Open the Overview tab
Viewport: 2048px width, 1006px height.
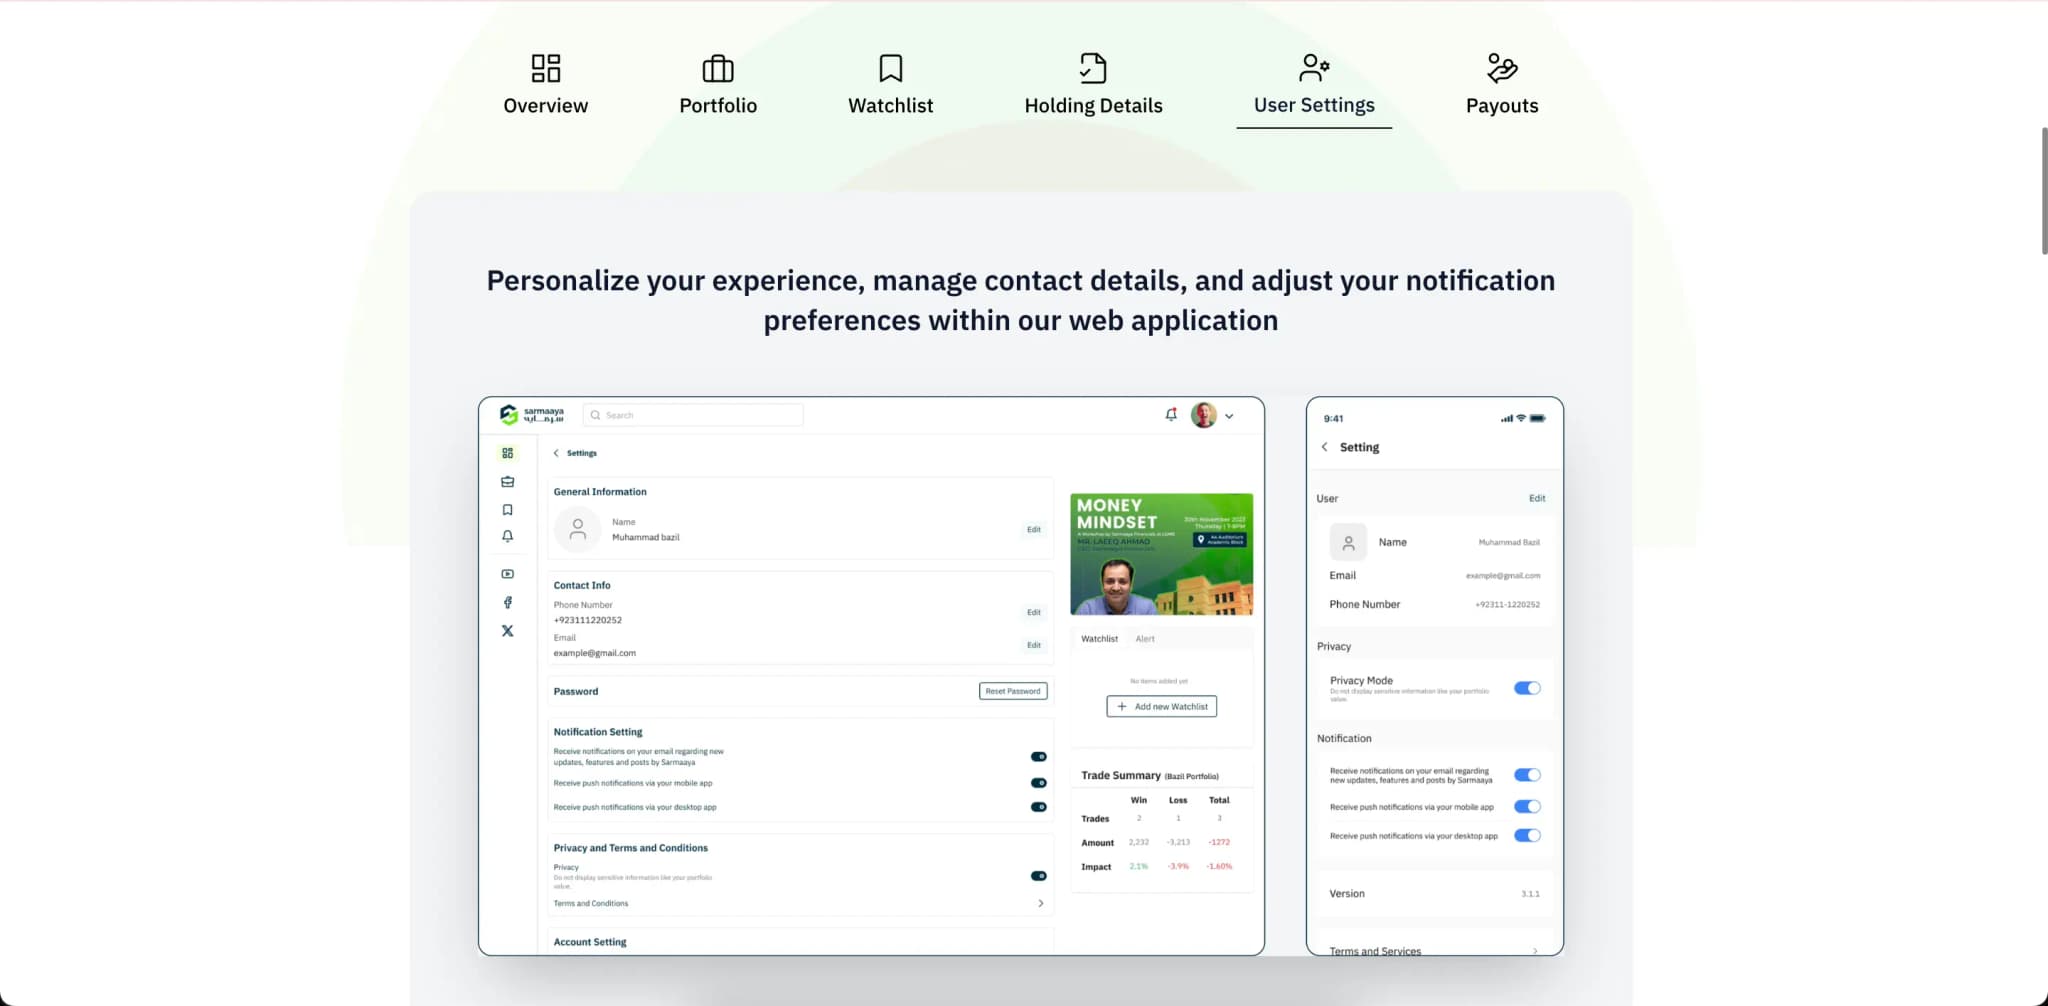click(x=545, y=85)
